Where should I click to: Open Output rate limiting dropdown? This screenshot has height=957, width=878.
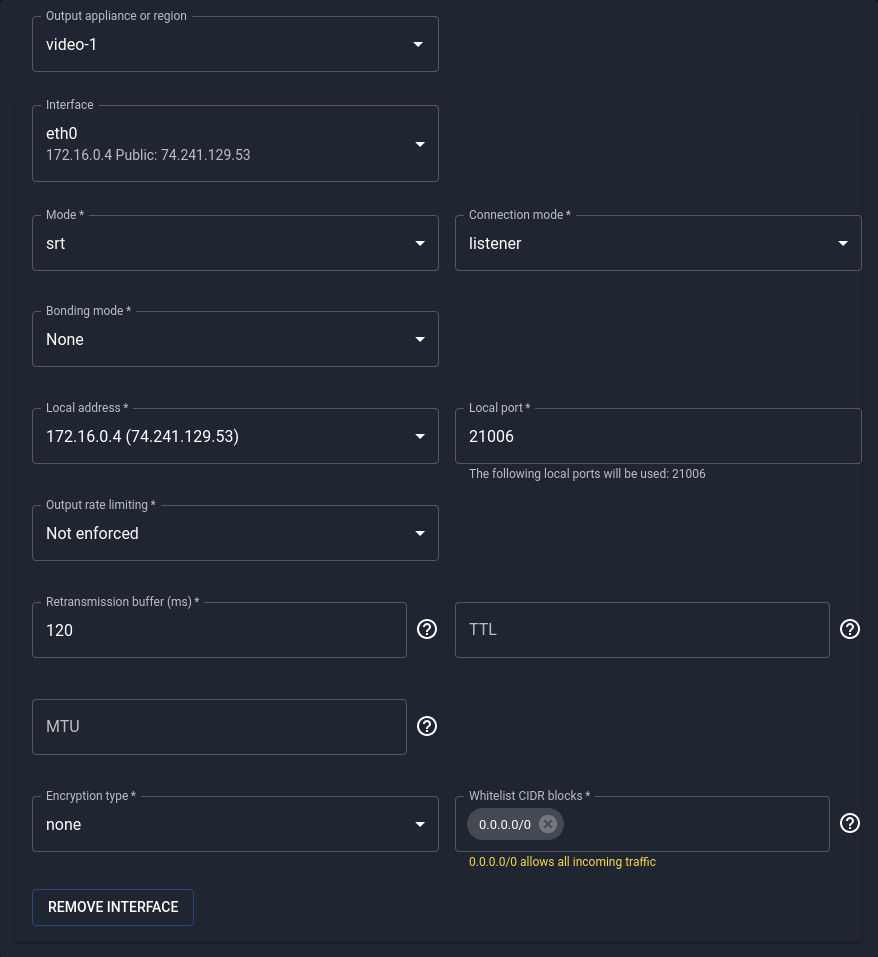235,534
